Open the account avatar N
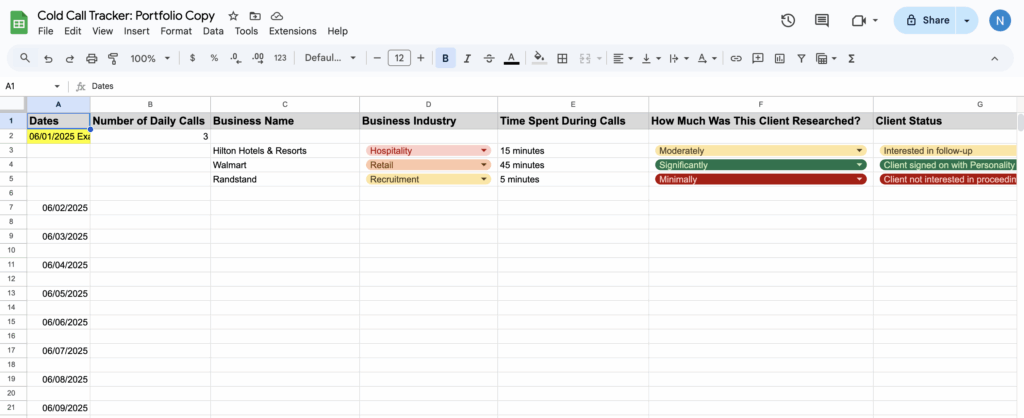The image size is (1024, 418). pos(1000,20)
